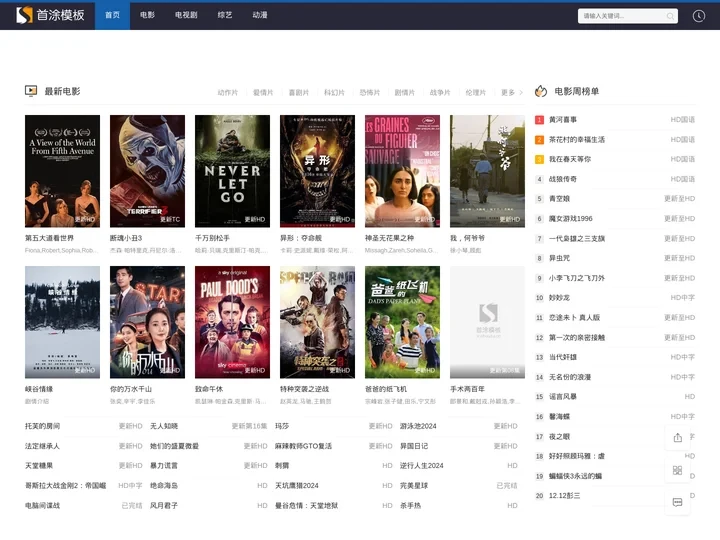Screen dimensions: 720x540
Task: Open the 神圣无花果之种 poster
Action: click(x=402, y=171)
